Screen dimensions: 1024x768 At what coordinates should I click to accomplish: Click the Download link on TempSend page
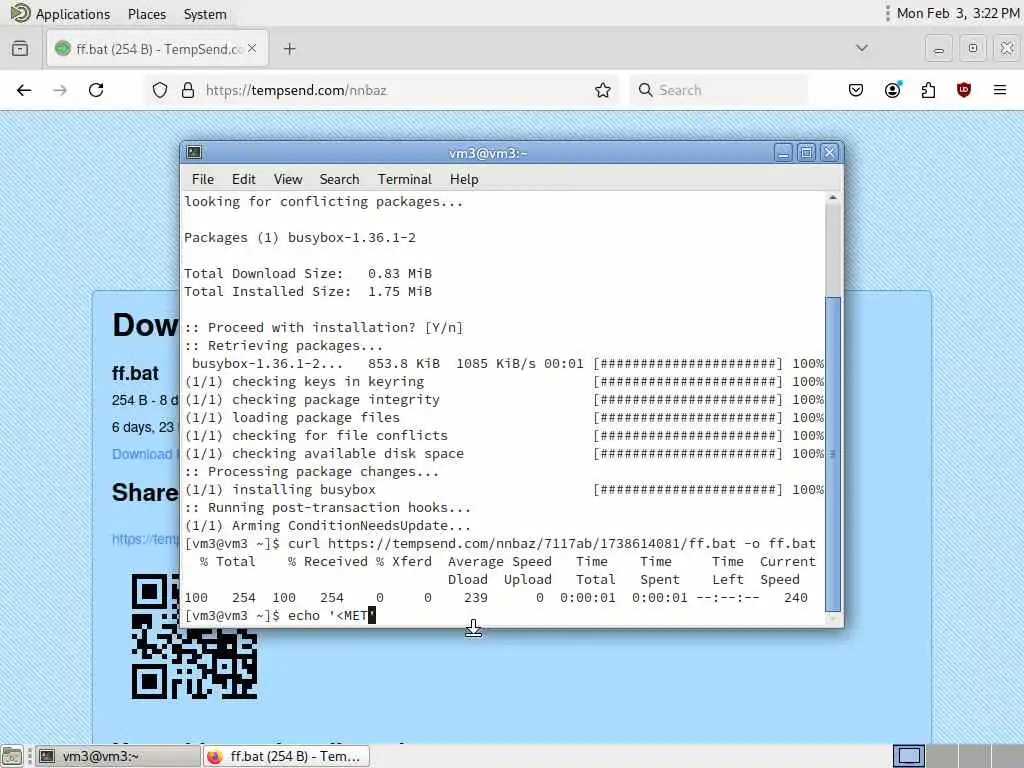click(x=143, y=454)
